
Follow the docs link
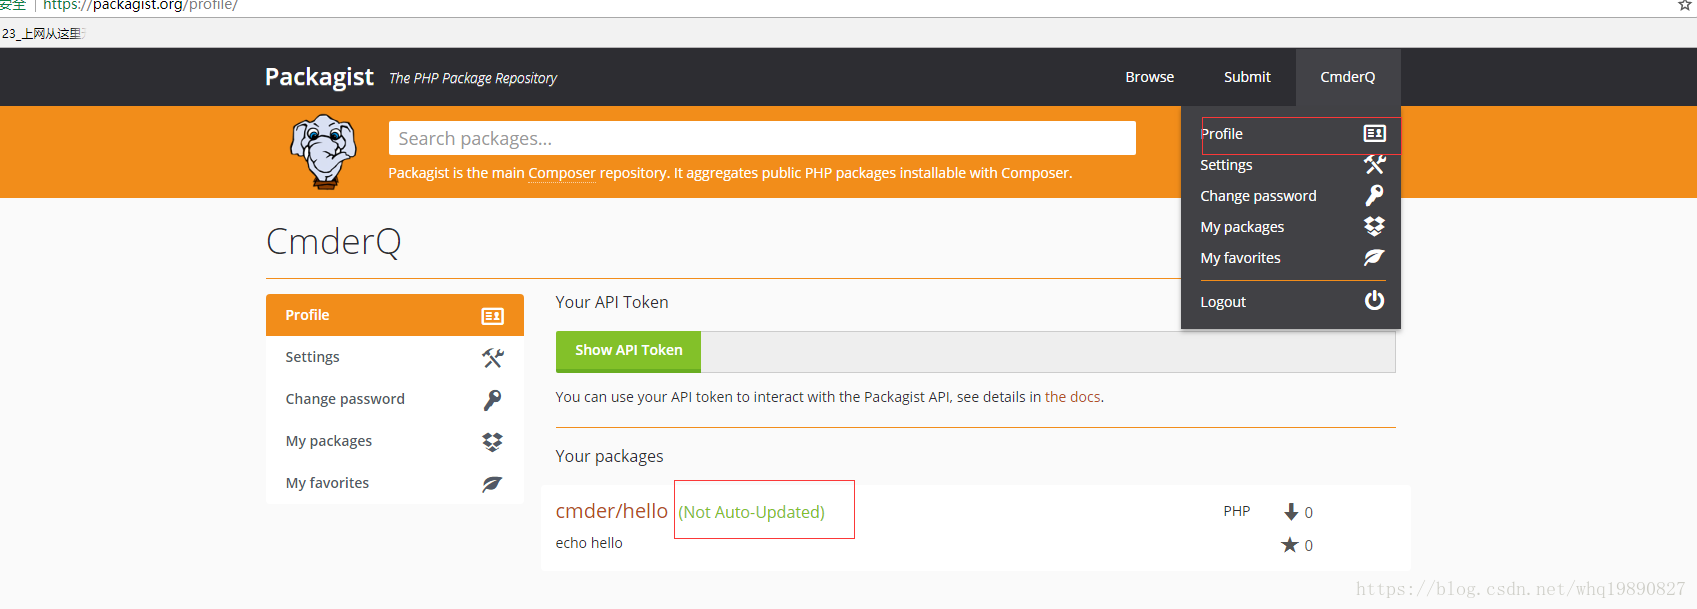(x=1073, y=397)
